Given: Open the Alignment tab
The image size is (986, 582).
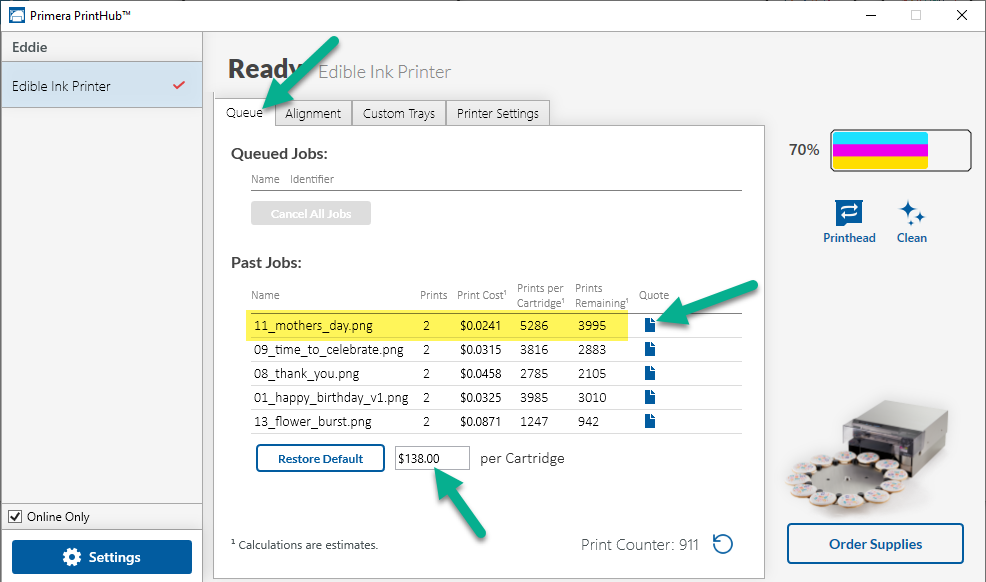Looking at the screenshot, I should [x=313, y=113].
